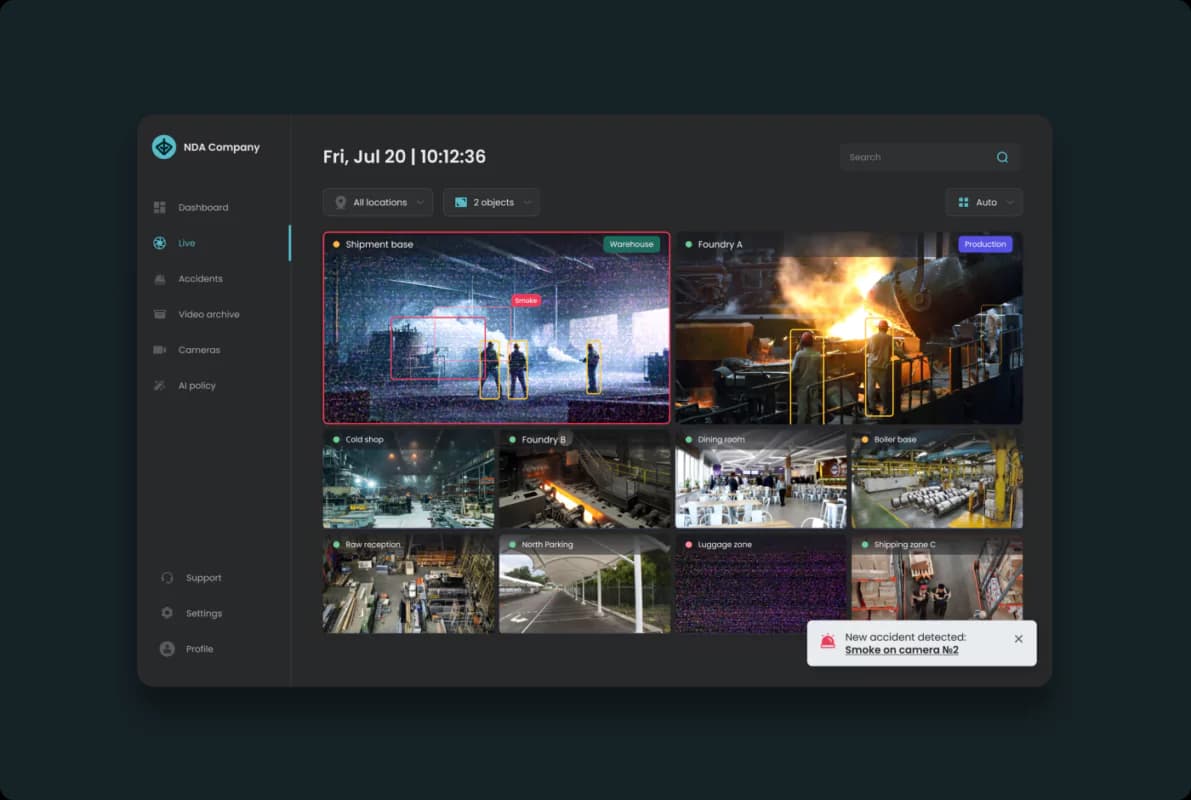1191x800 pixels.
Task: Open the North Parking camera thumbnail
Action: coord(584,583)
